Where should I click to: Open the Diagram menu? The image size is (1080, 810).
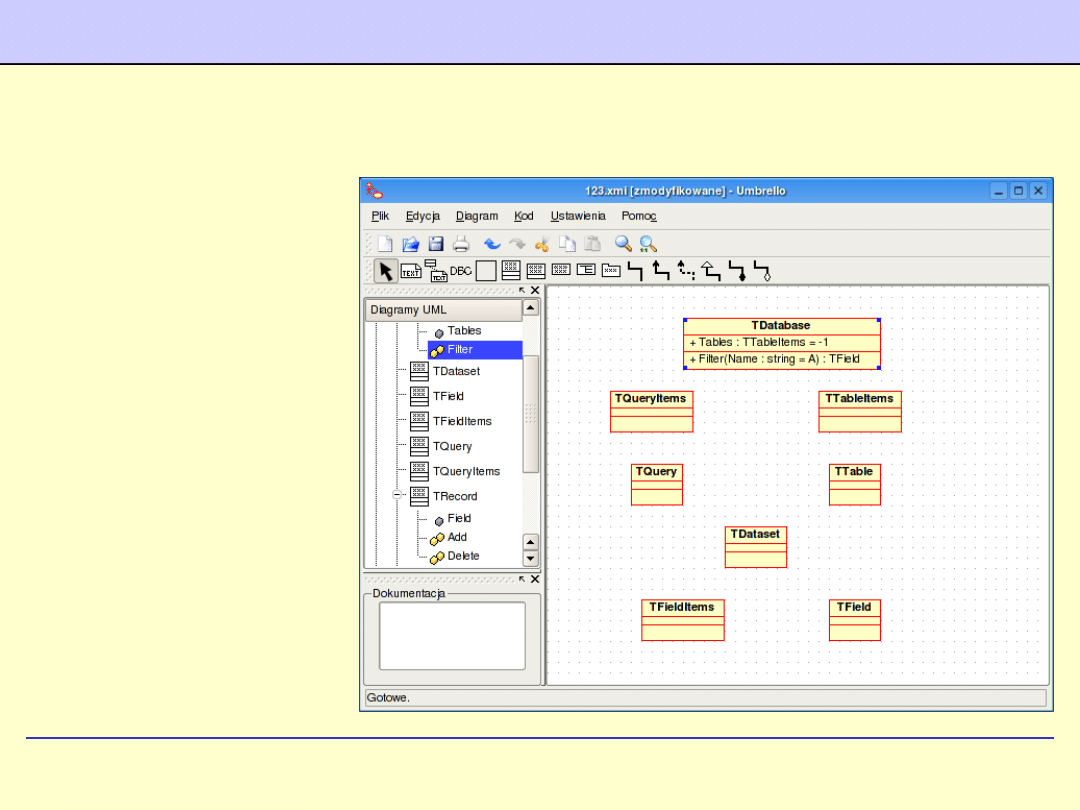click(x=476, y=216)
